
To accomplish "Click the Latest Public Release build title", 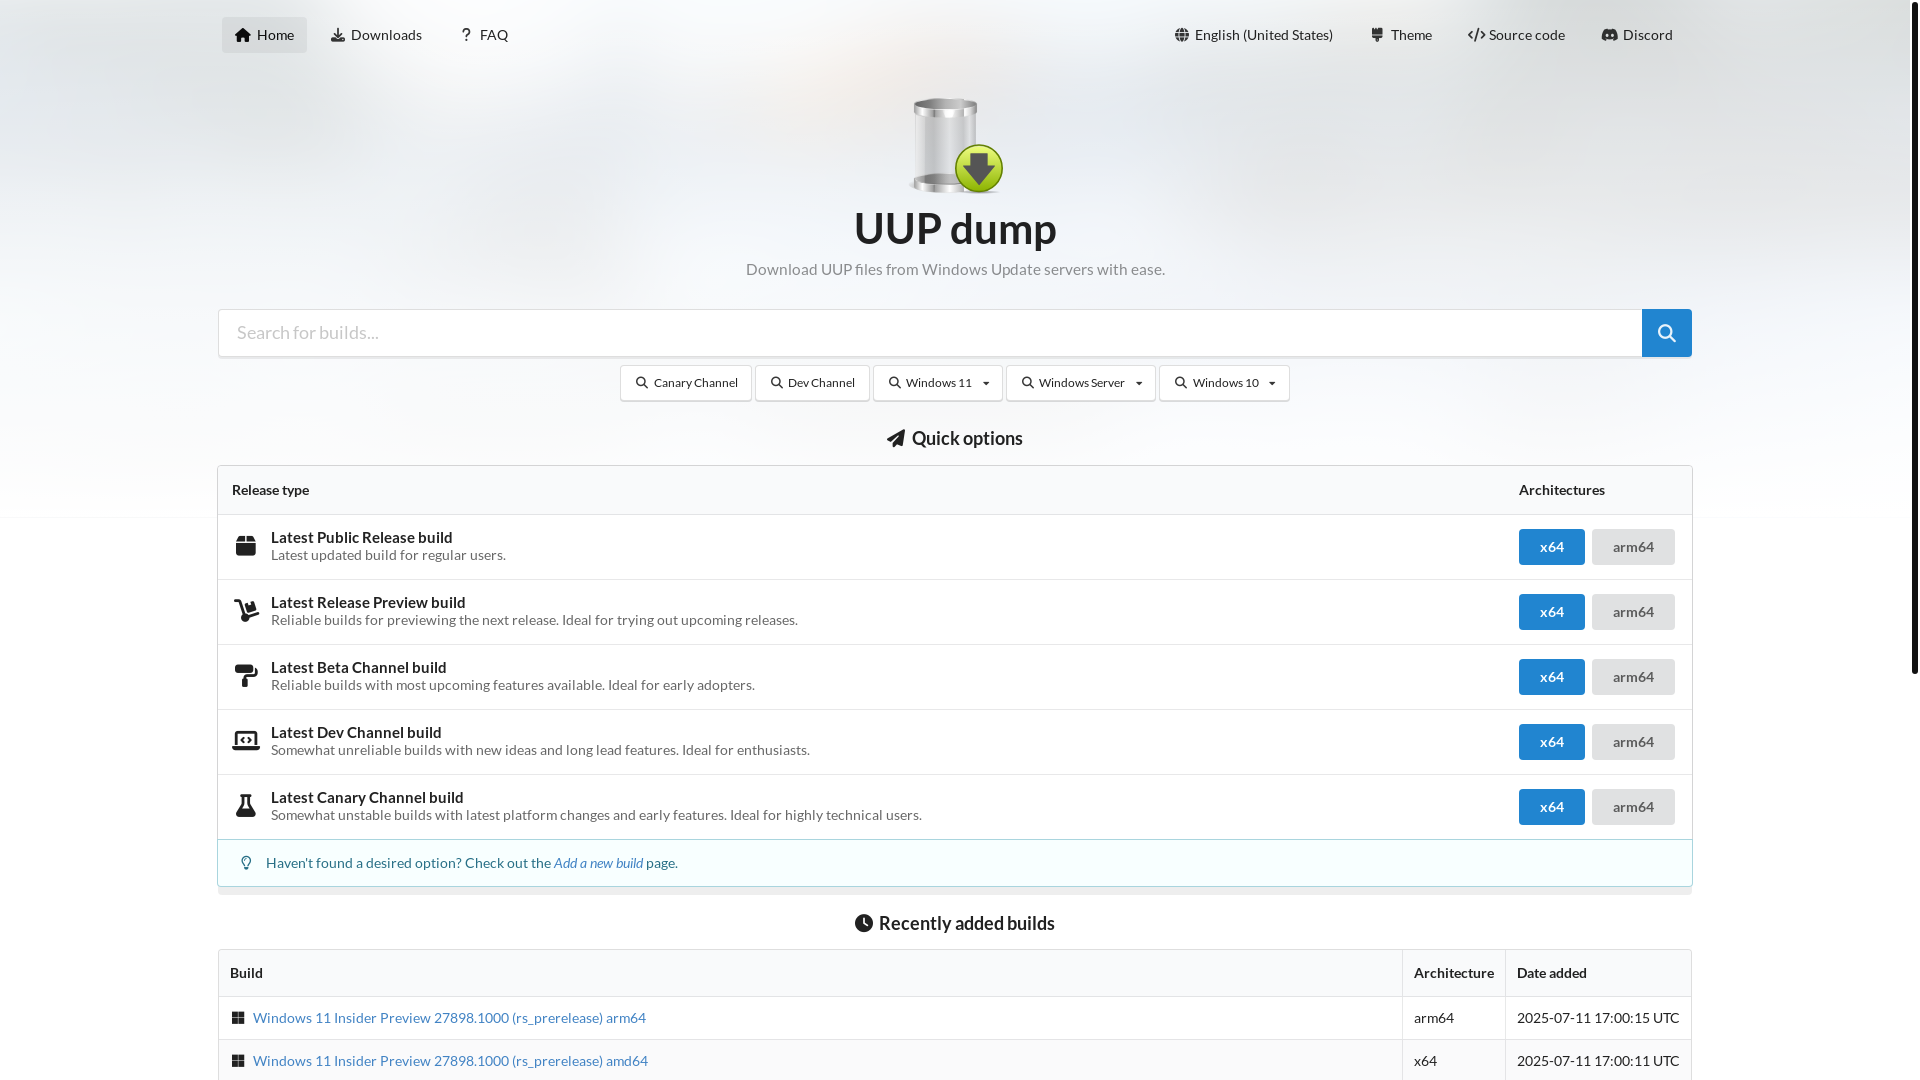I will tap(361, 537).
